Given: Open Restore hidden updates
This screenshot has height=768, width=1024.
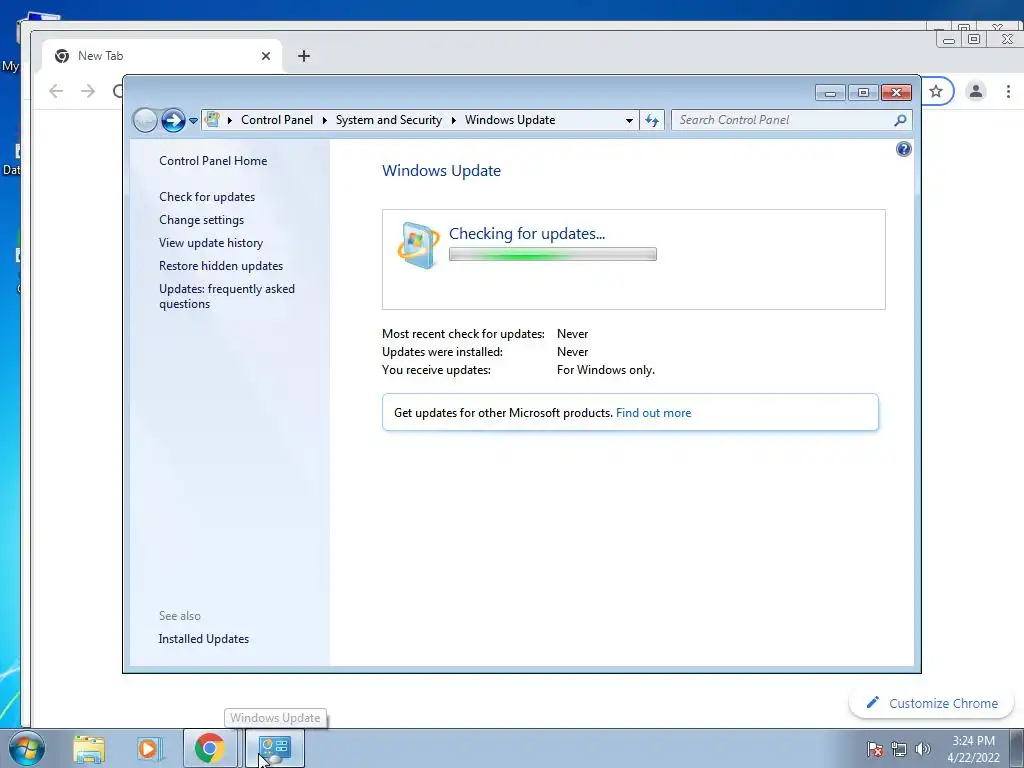Looking at the screenshot, I should click(x=221, y=266).
